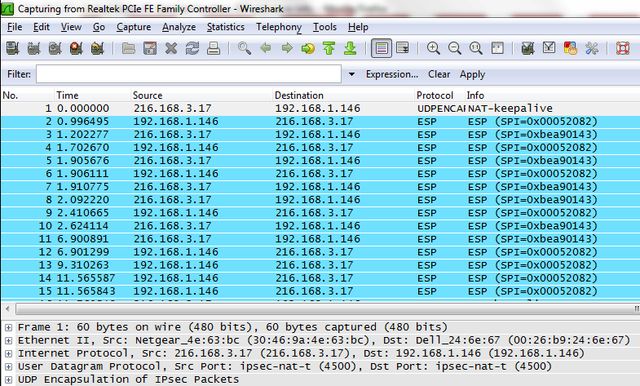
Task: Stop the running live capture icon
Action: point(76,48)
